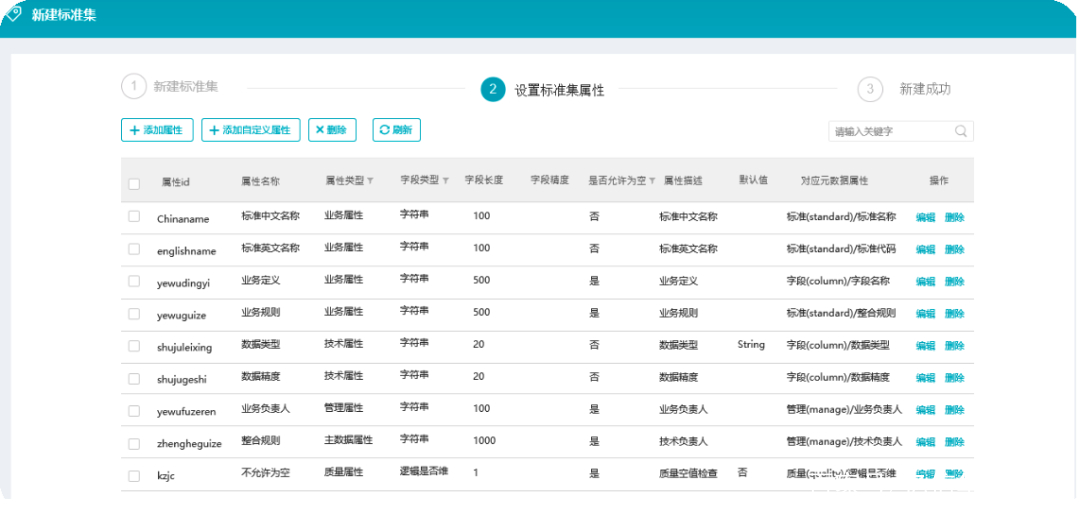Click the search magnifier icon
Screen dimensions: 1080x514
tap(960, 131)
